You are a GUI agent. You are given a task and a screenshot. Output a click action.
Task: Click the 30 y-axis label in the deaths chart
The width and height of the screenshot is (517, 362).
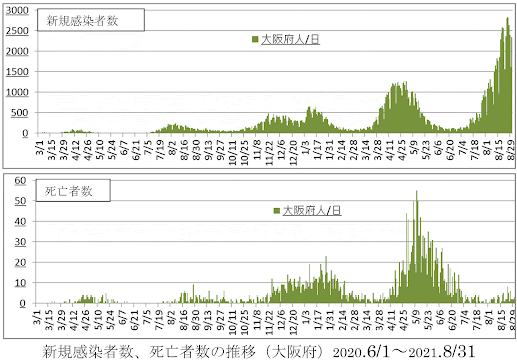(x=20, y=242)
